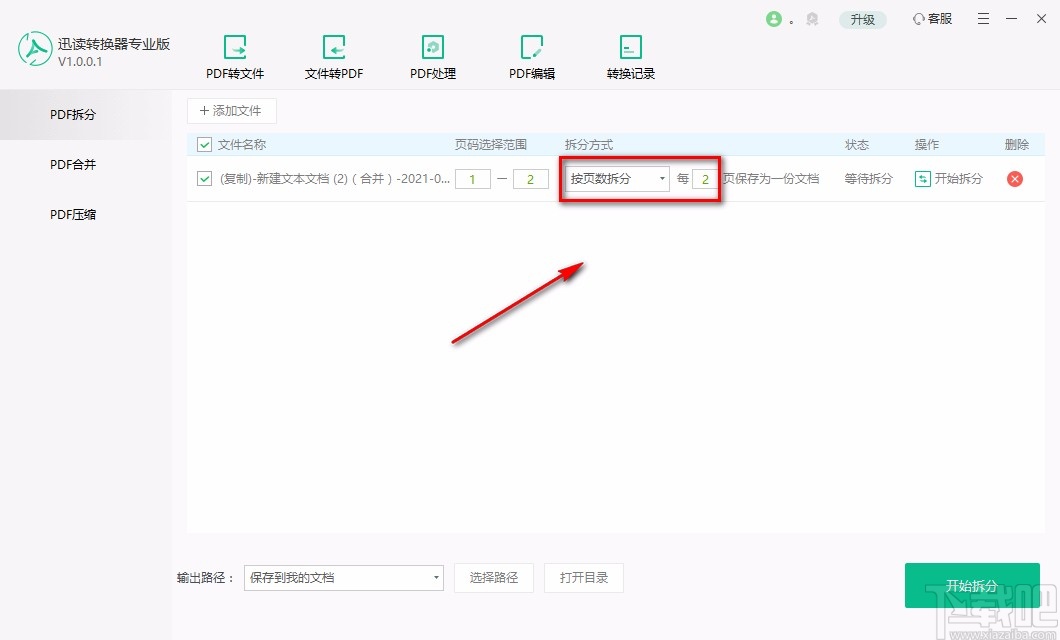The height and width of the screenshot is (640, 1060).
Task: Open the hamburger menu near window controls
Action: [983, 18]
